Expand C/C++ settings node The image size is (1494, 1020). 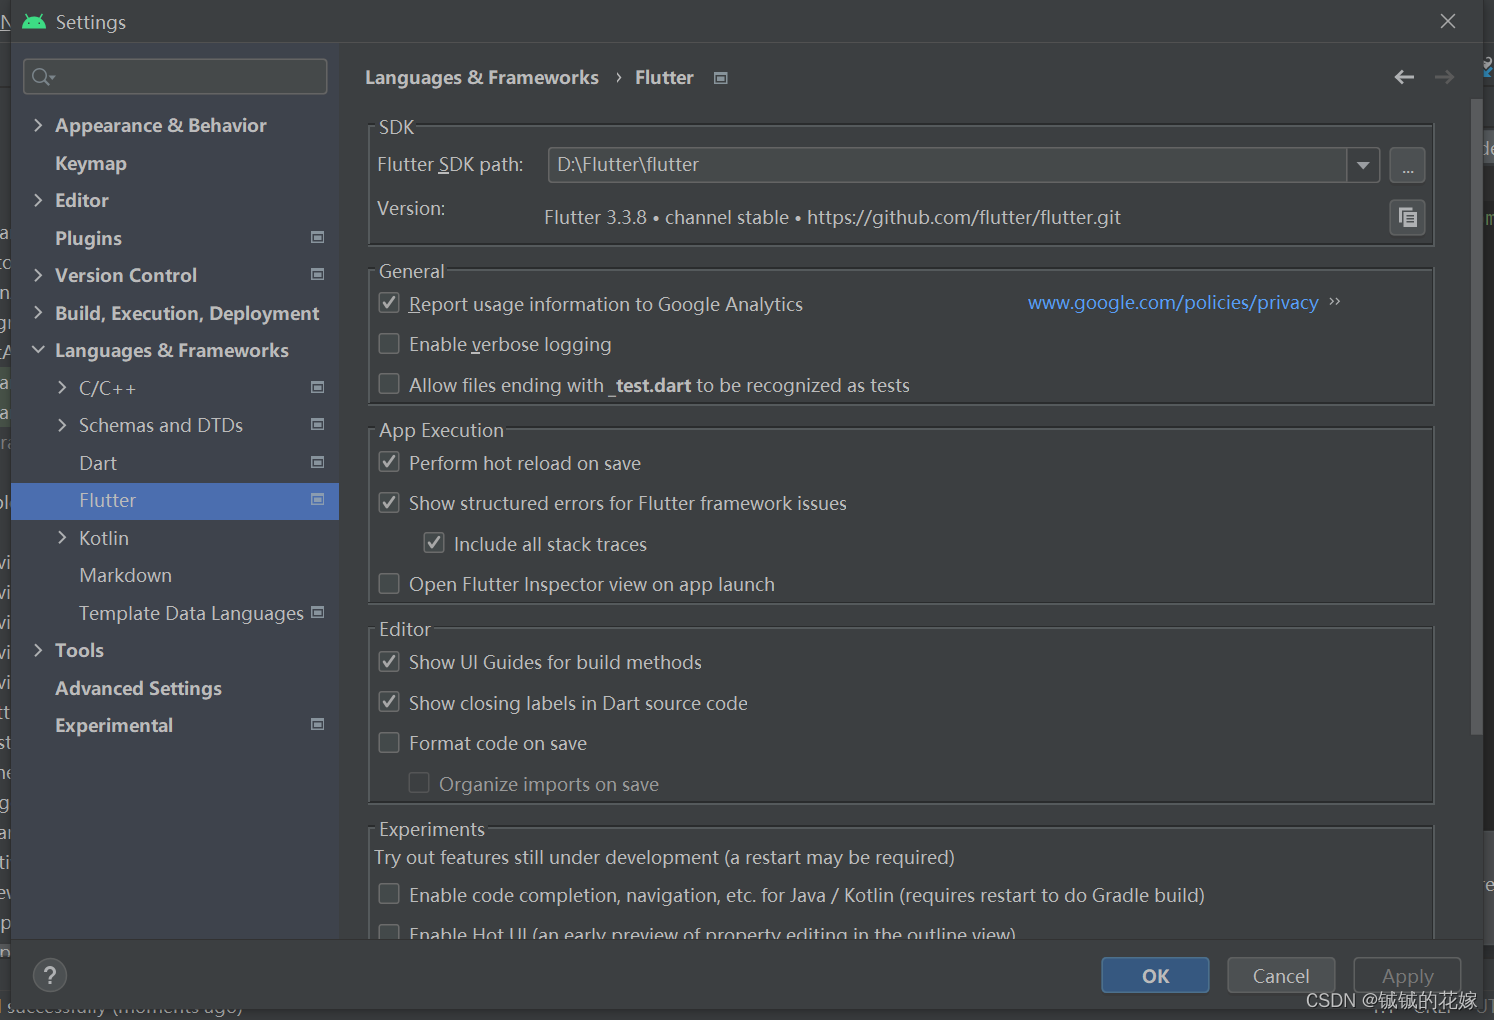62,388
